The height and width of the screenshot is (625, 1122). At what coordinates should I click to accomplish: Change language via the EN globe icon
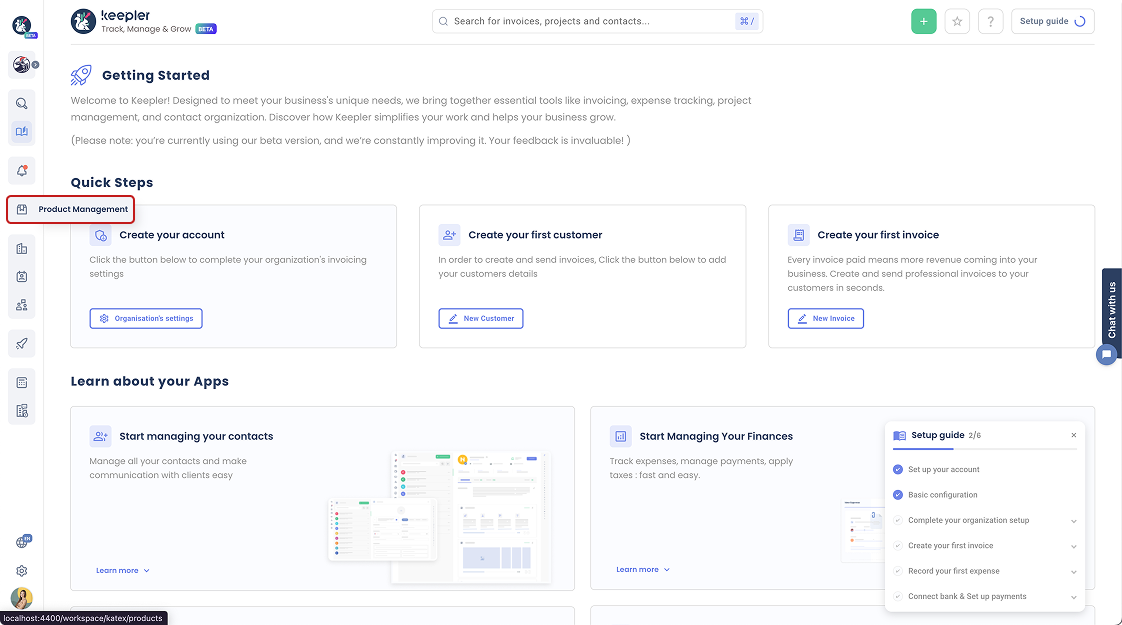(22, 540)
